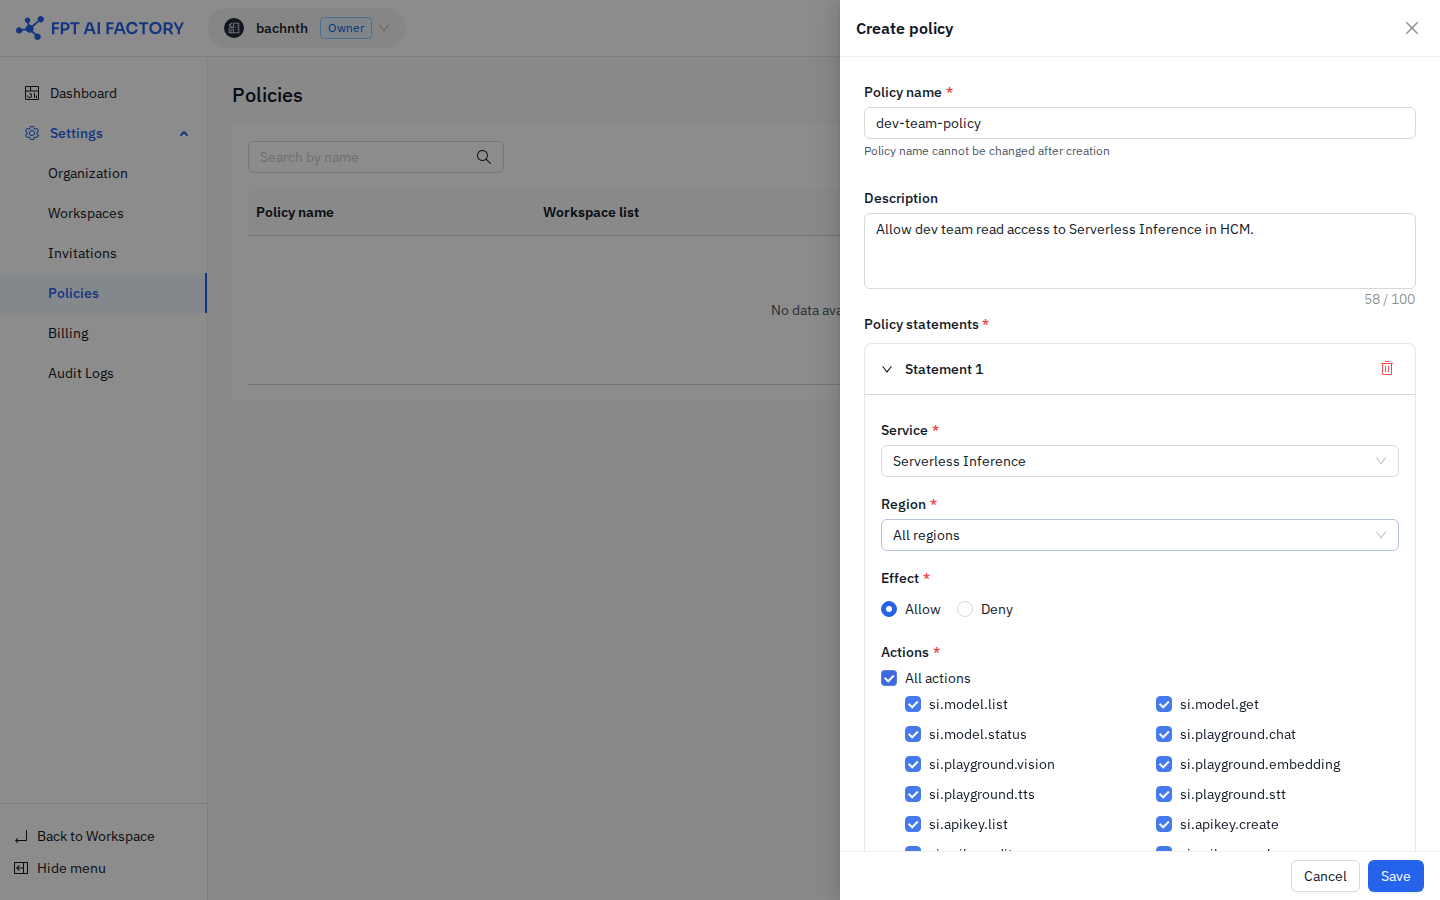
Task: Open Organization settings
Action: (x=88, y=173)
